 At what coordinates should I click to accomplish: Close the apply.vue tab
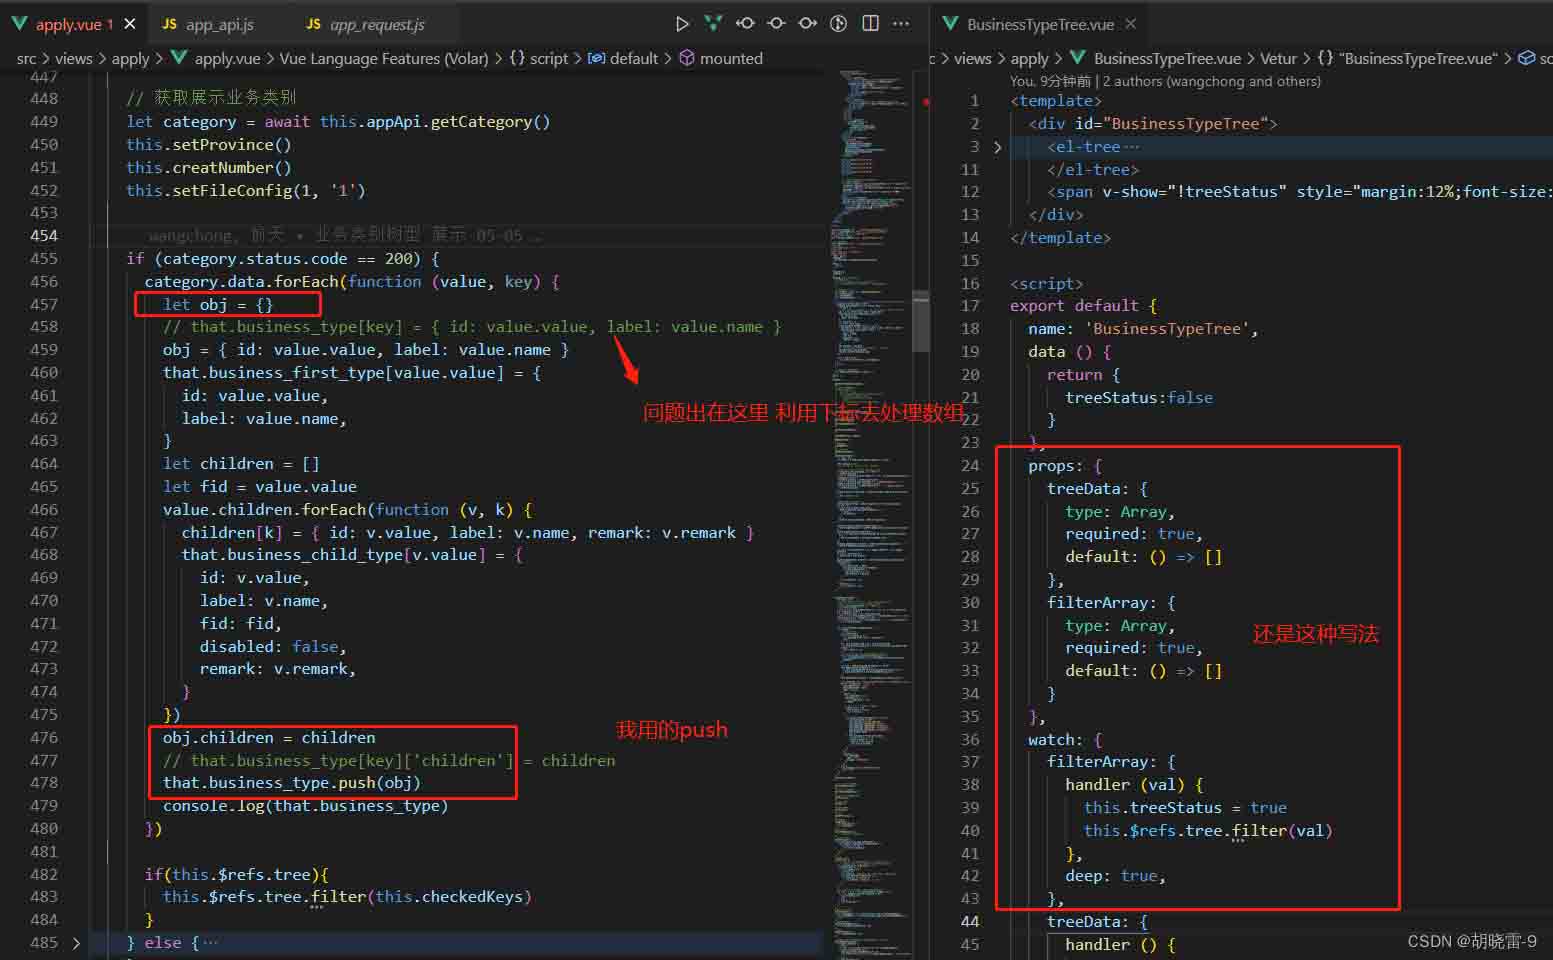pos(129,24)
